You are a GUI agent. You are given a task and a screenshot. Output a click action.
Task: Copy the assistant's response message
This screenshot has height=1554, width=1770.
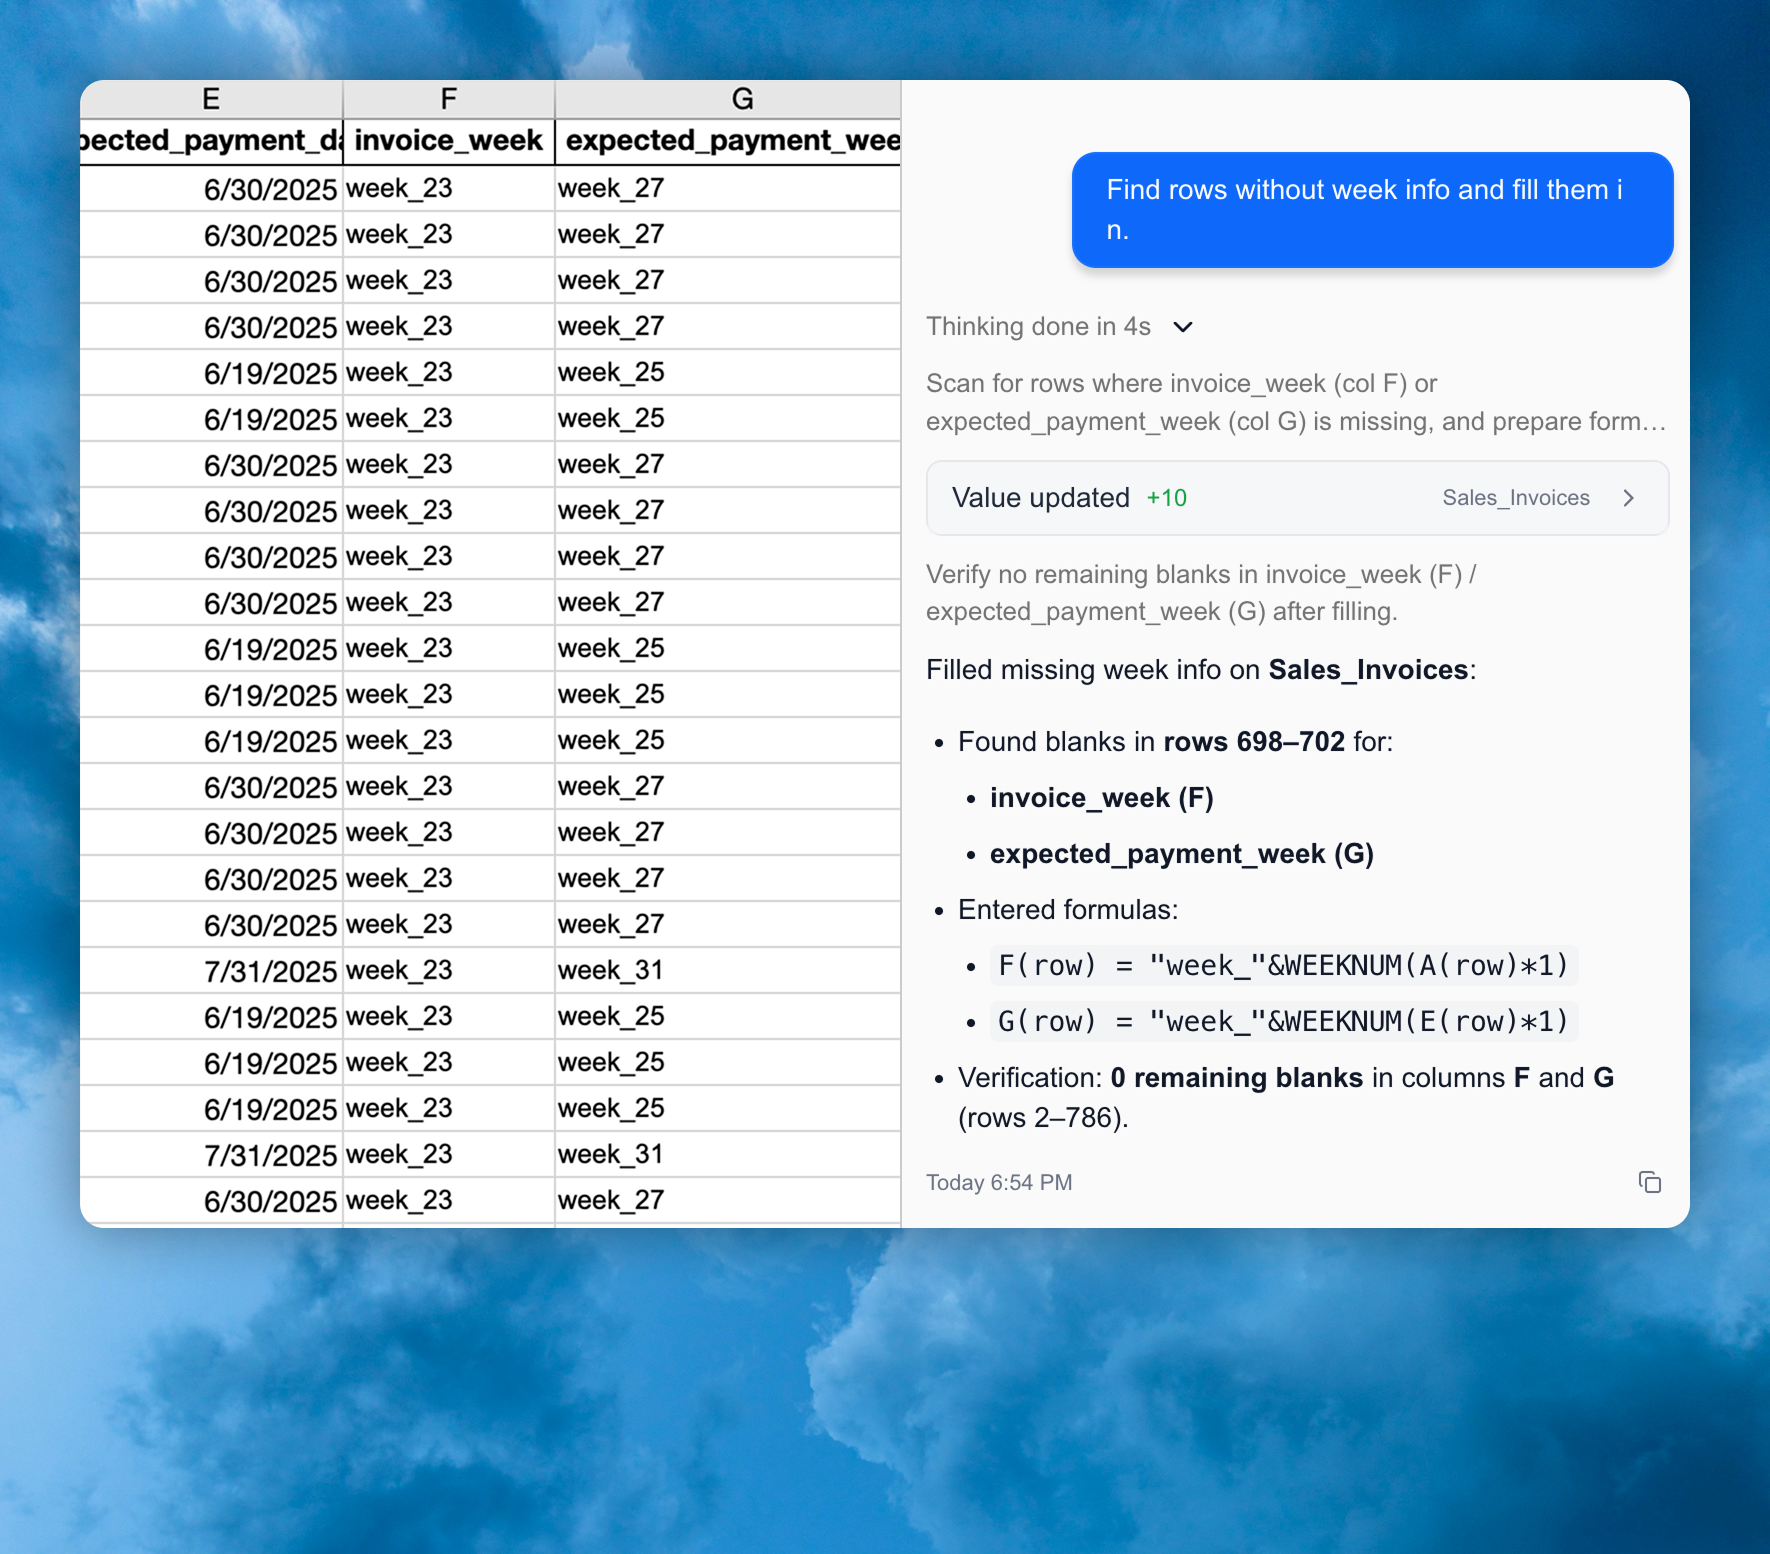point(1650,1182)
